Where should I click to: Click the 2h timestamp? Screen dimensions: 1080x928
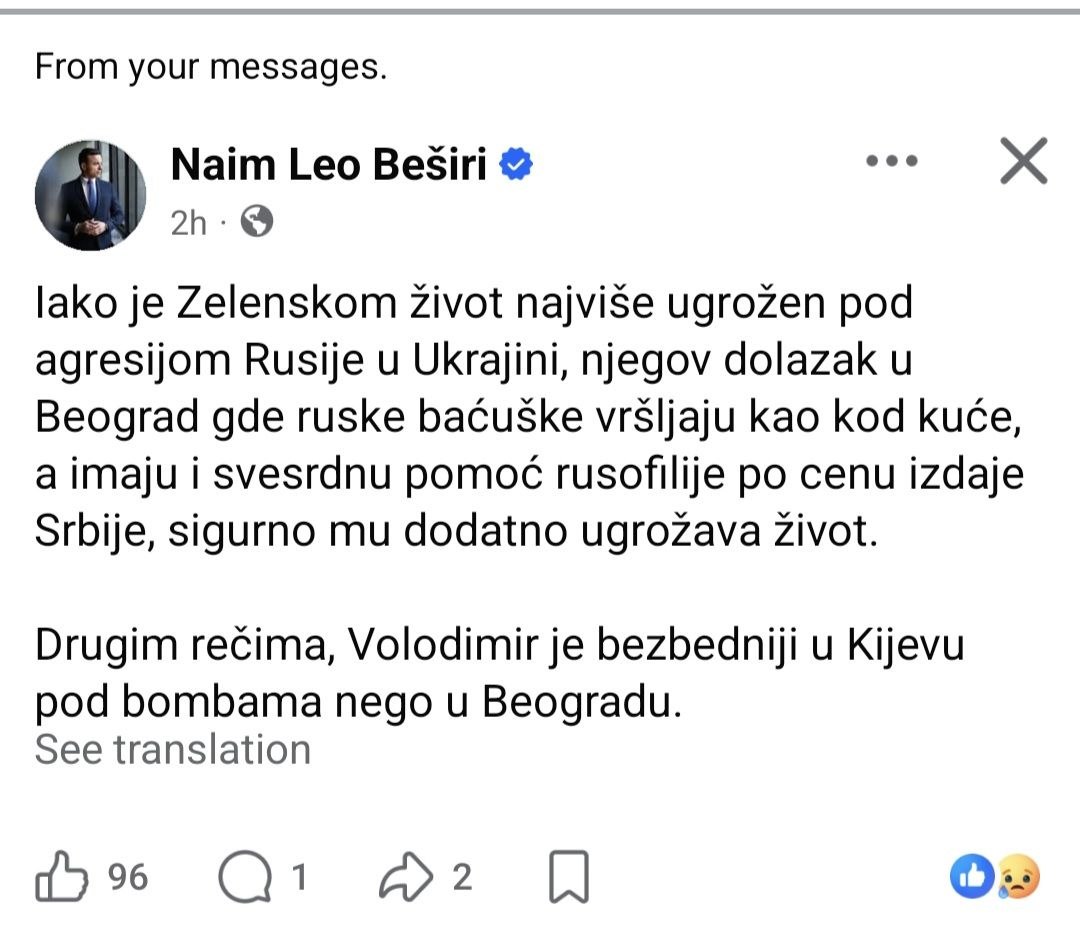click(188, 223)
